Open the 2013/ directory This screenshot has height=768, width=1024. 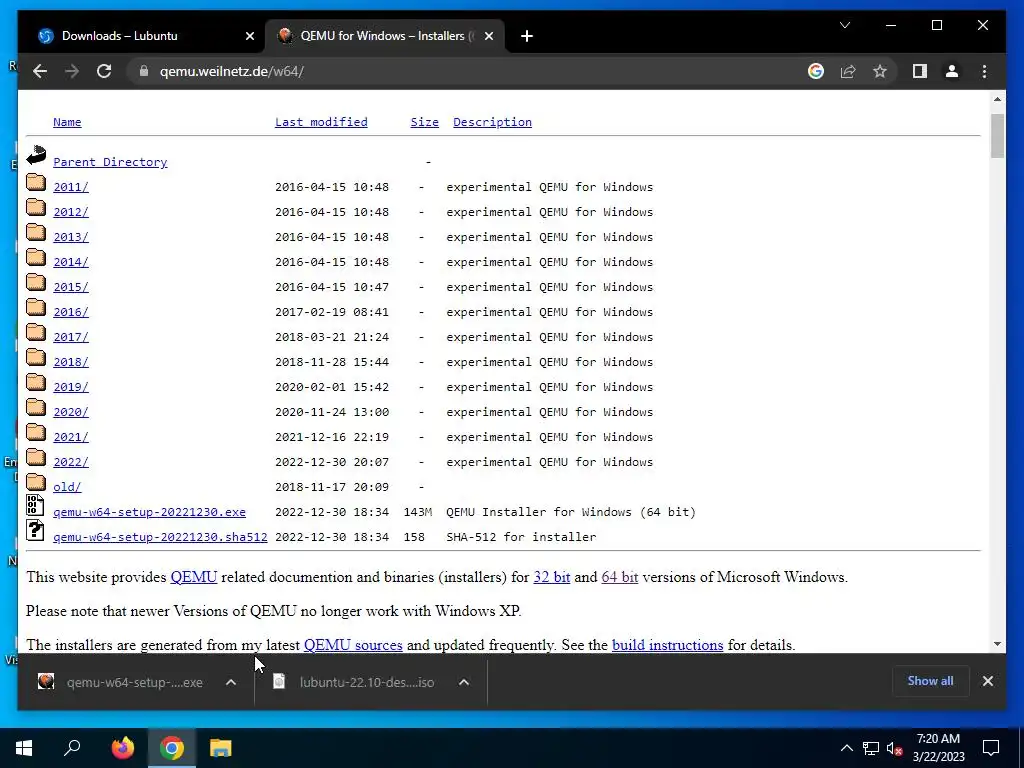click(71, 237)
